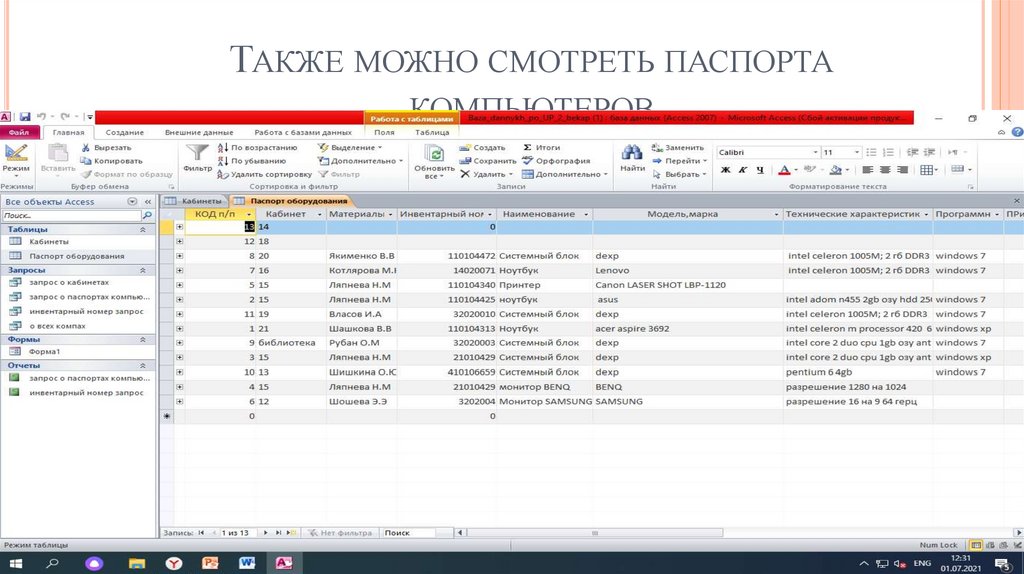Click the Режим view icon

(15, 156)
